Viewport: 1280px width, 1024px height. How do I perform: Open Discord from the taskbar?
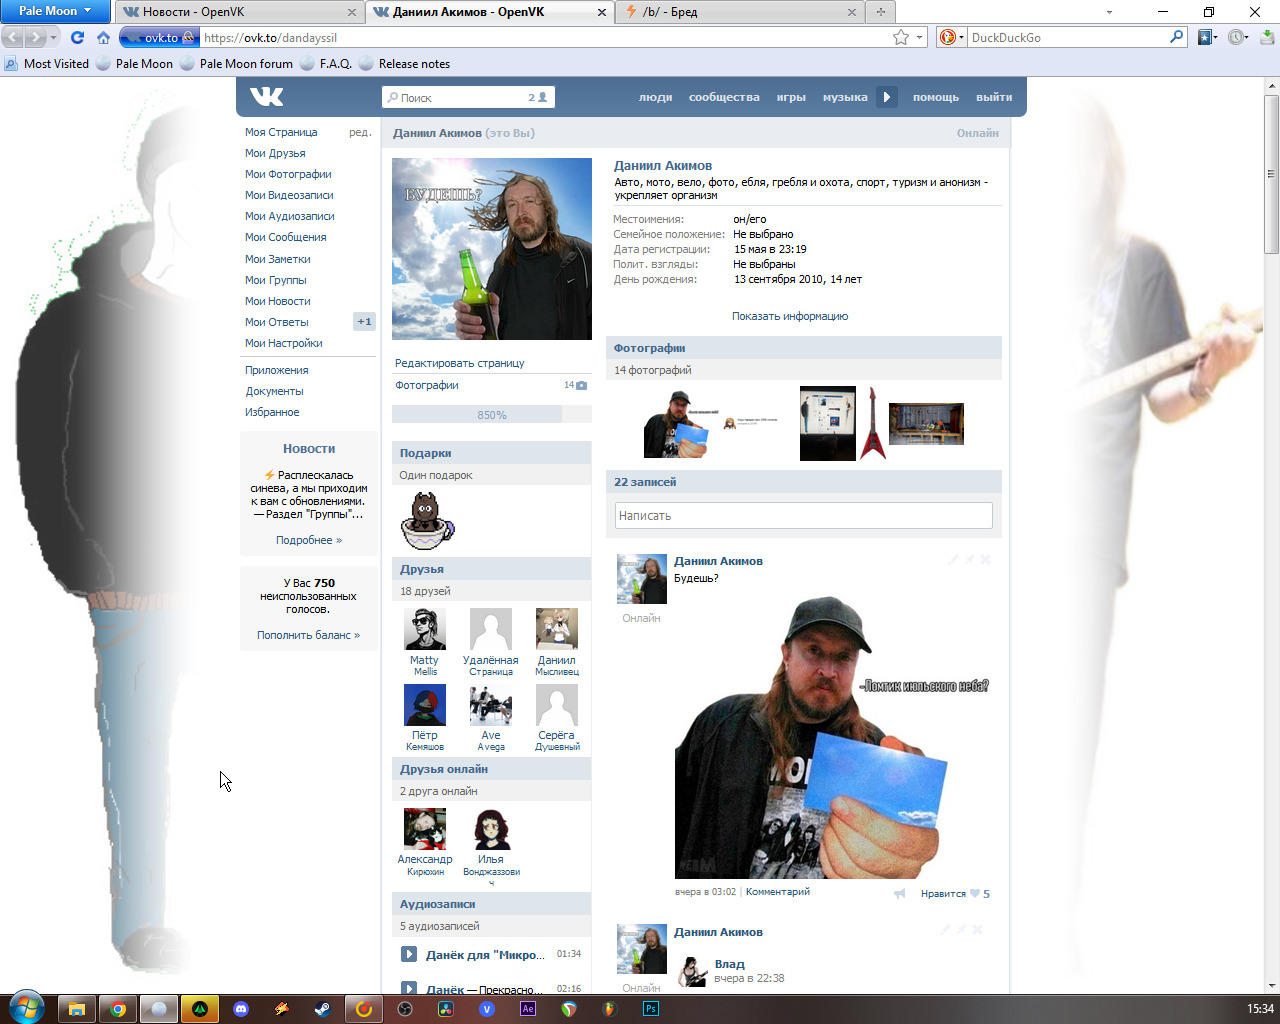click(x=240, y=1009)
